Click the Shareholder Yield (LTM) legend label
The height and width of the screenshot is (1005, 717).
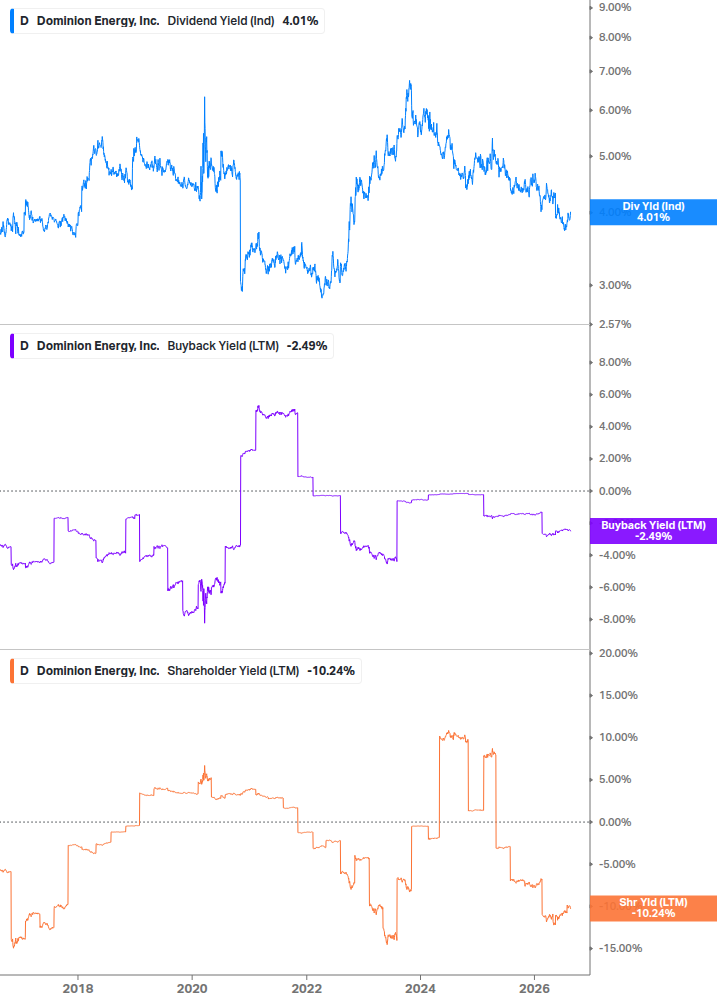pyautogui.click(x=233, y=670)
